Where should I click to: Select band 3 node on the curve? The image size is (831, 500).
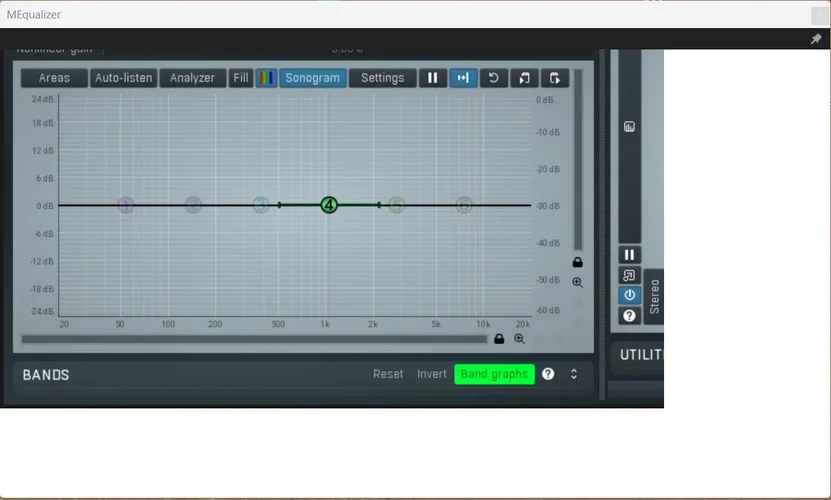coord(261,205)
